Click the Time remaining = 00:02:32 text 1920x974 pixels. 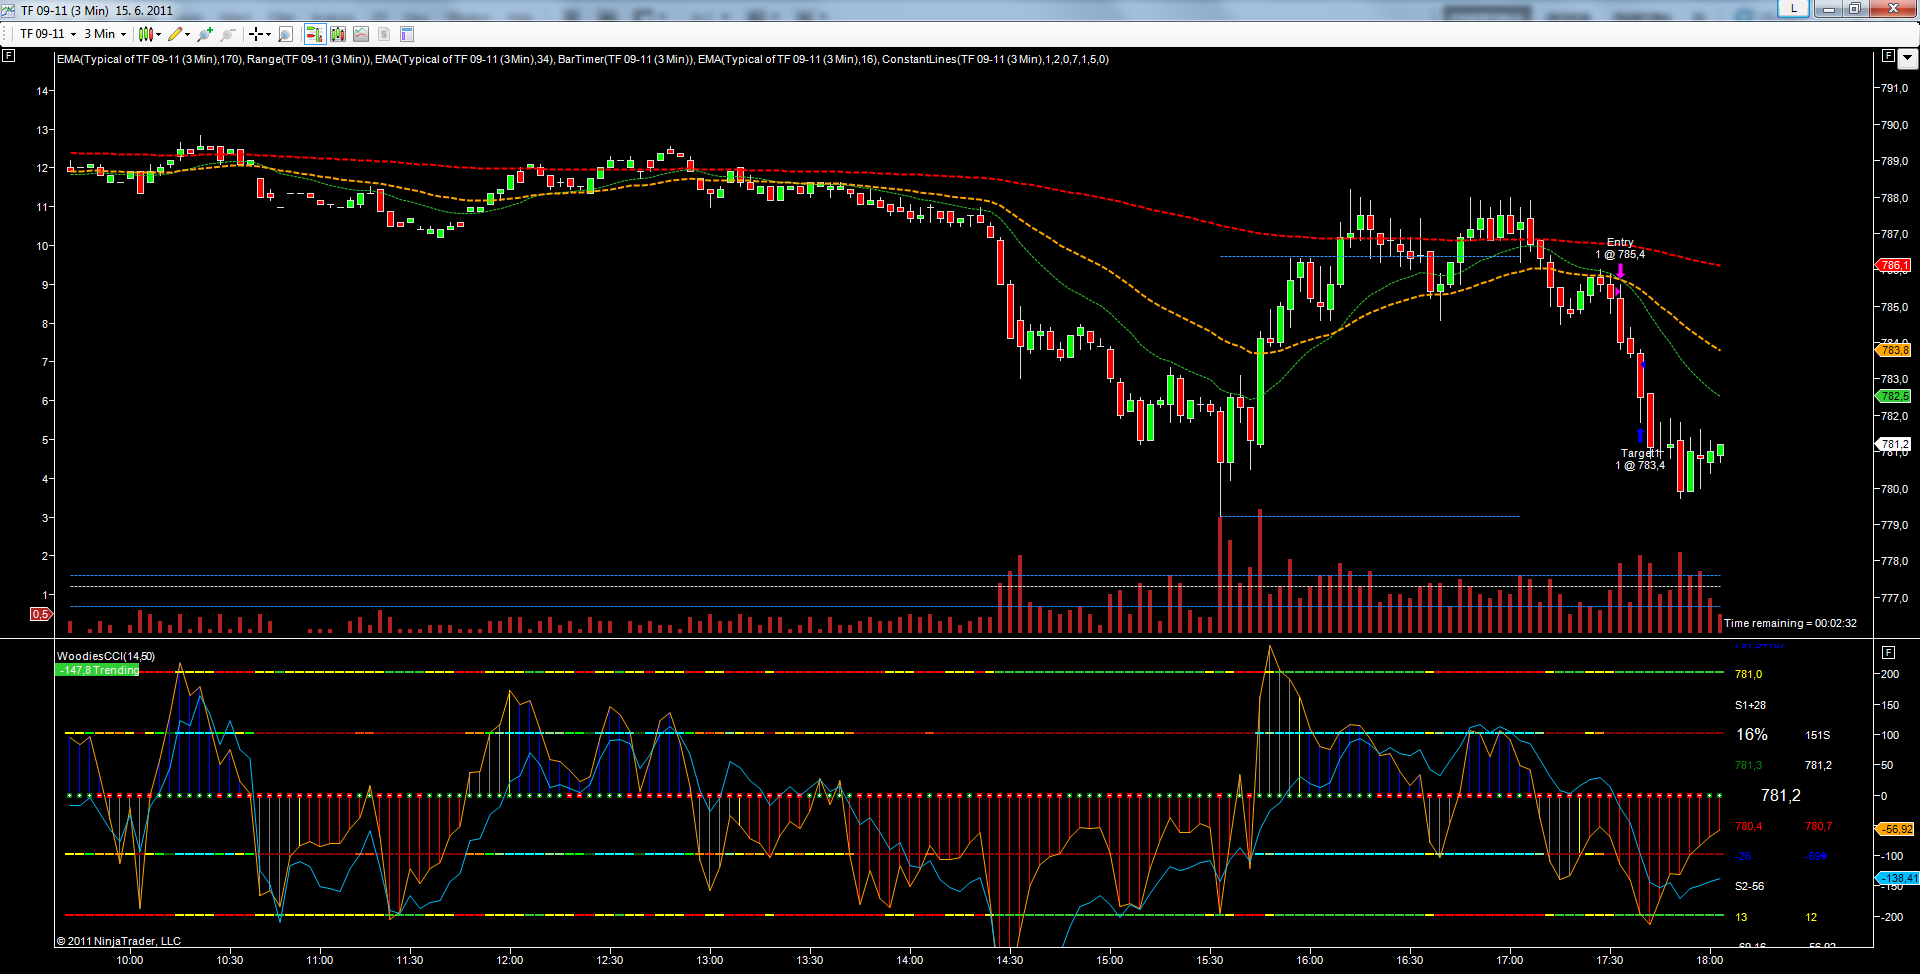click(x=1790, y=623)
